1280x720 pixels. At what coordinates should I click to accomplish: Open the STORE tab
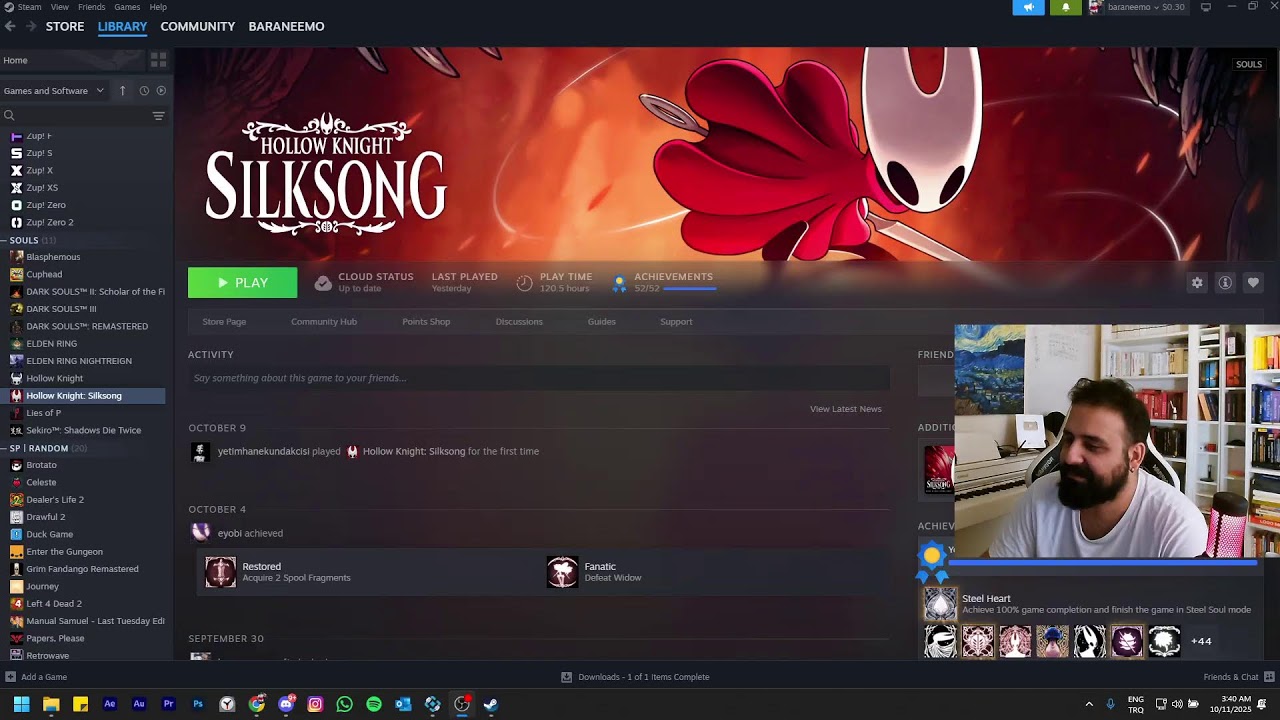pos(65,26)
